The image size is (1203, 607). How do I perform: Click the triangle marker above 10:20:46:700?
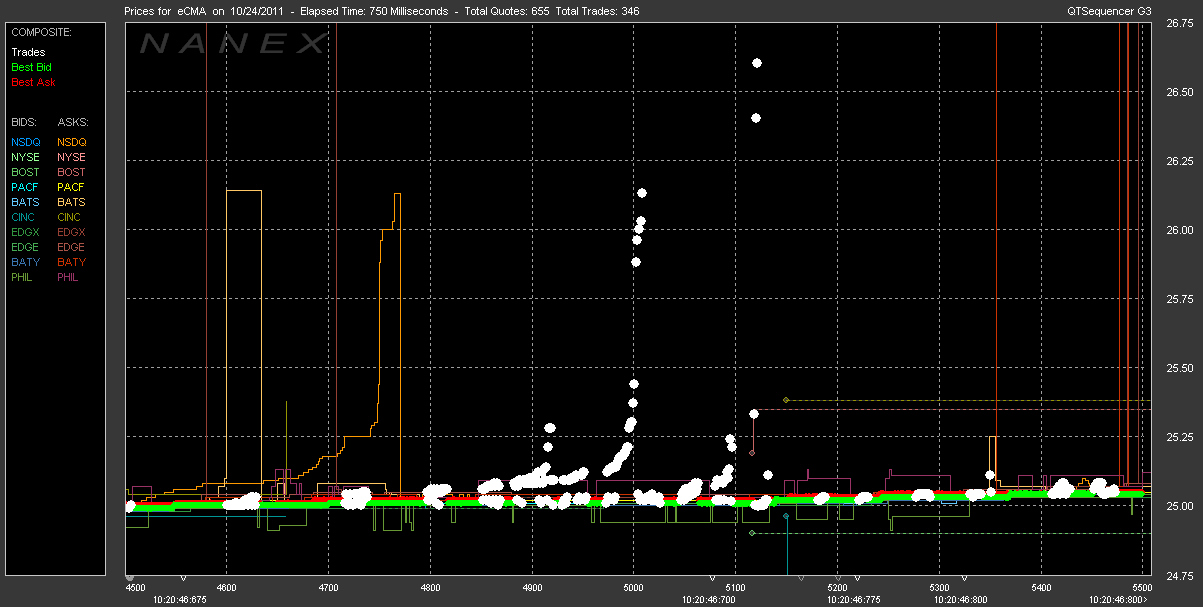click(x=711, y=578)
